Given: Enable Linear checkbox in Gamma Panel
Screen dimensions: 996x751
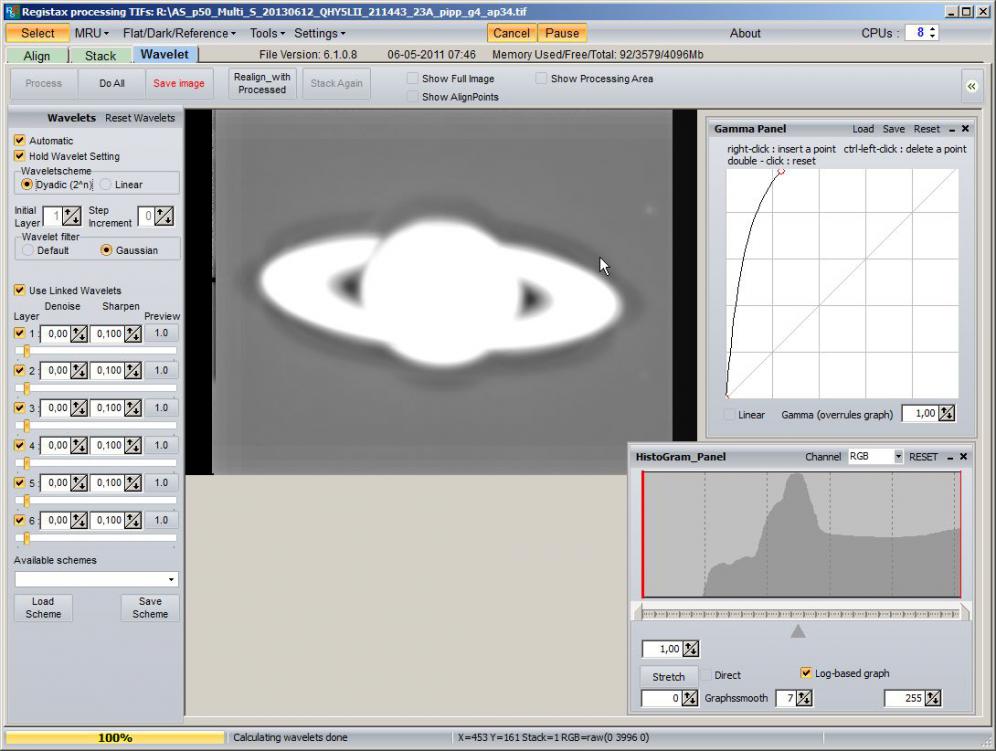Looking at the screenshot, I should [x=729, y=414].
